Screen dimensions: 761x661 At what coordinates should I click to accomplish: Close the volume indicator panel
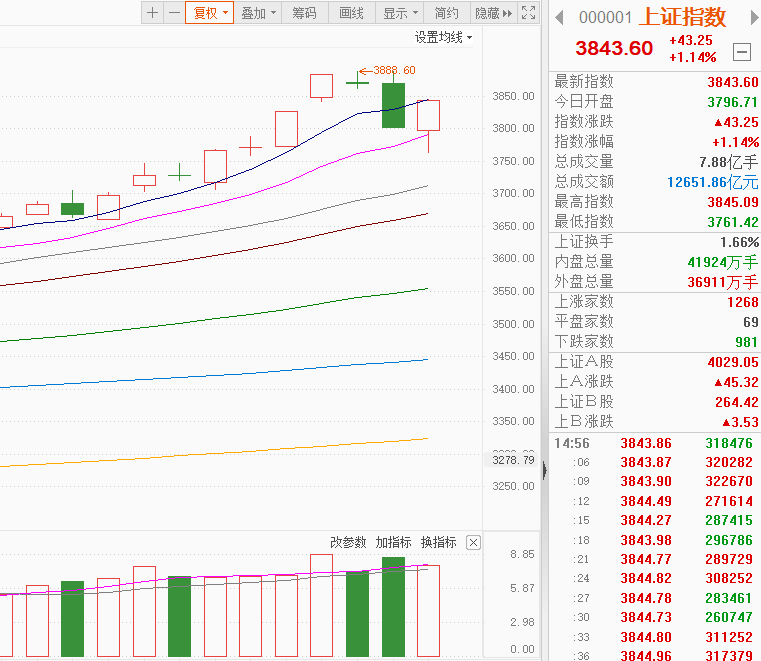tap(473, 543)
